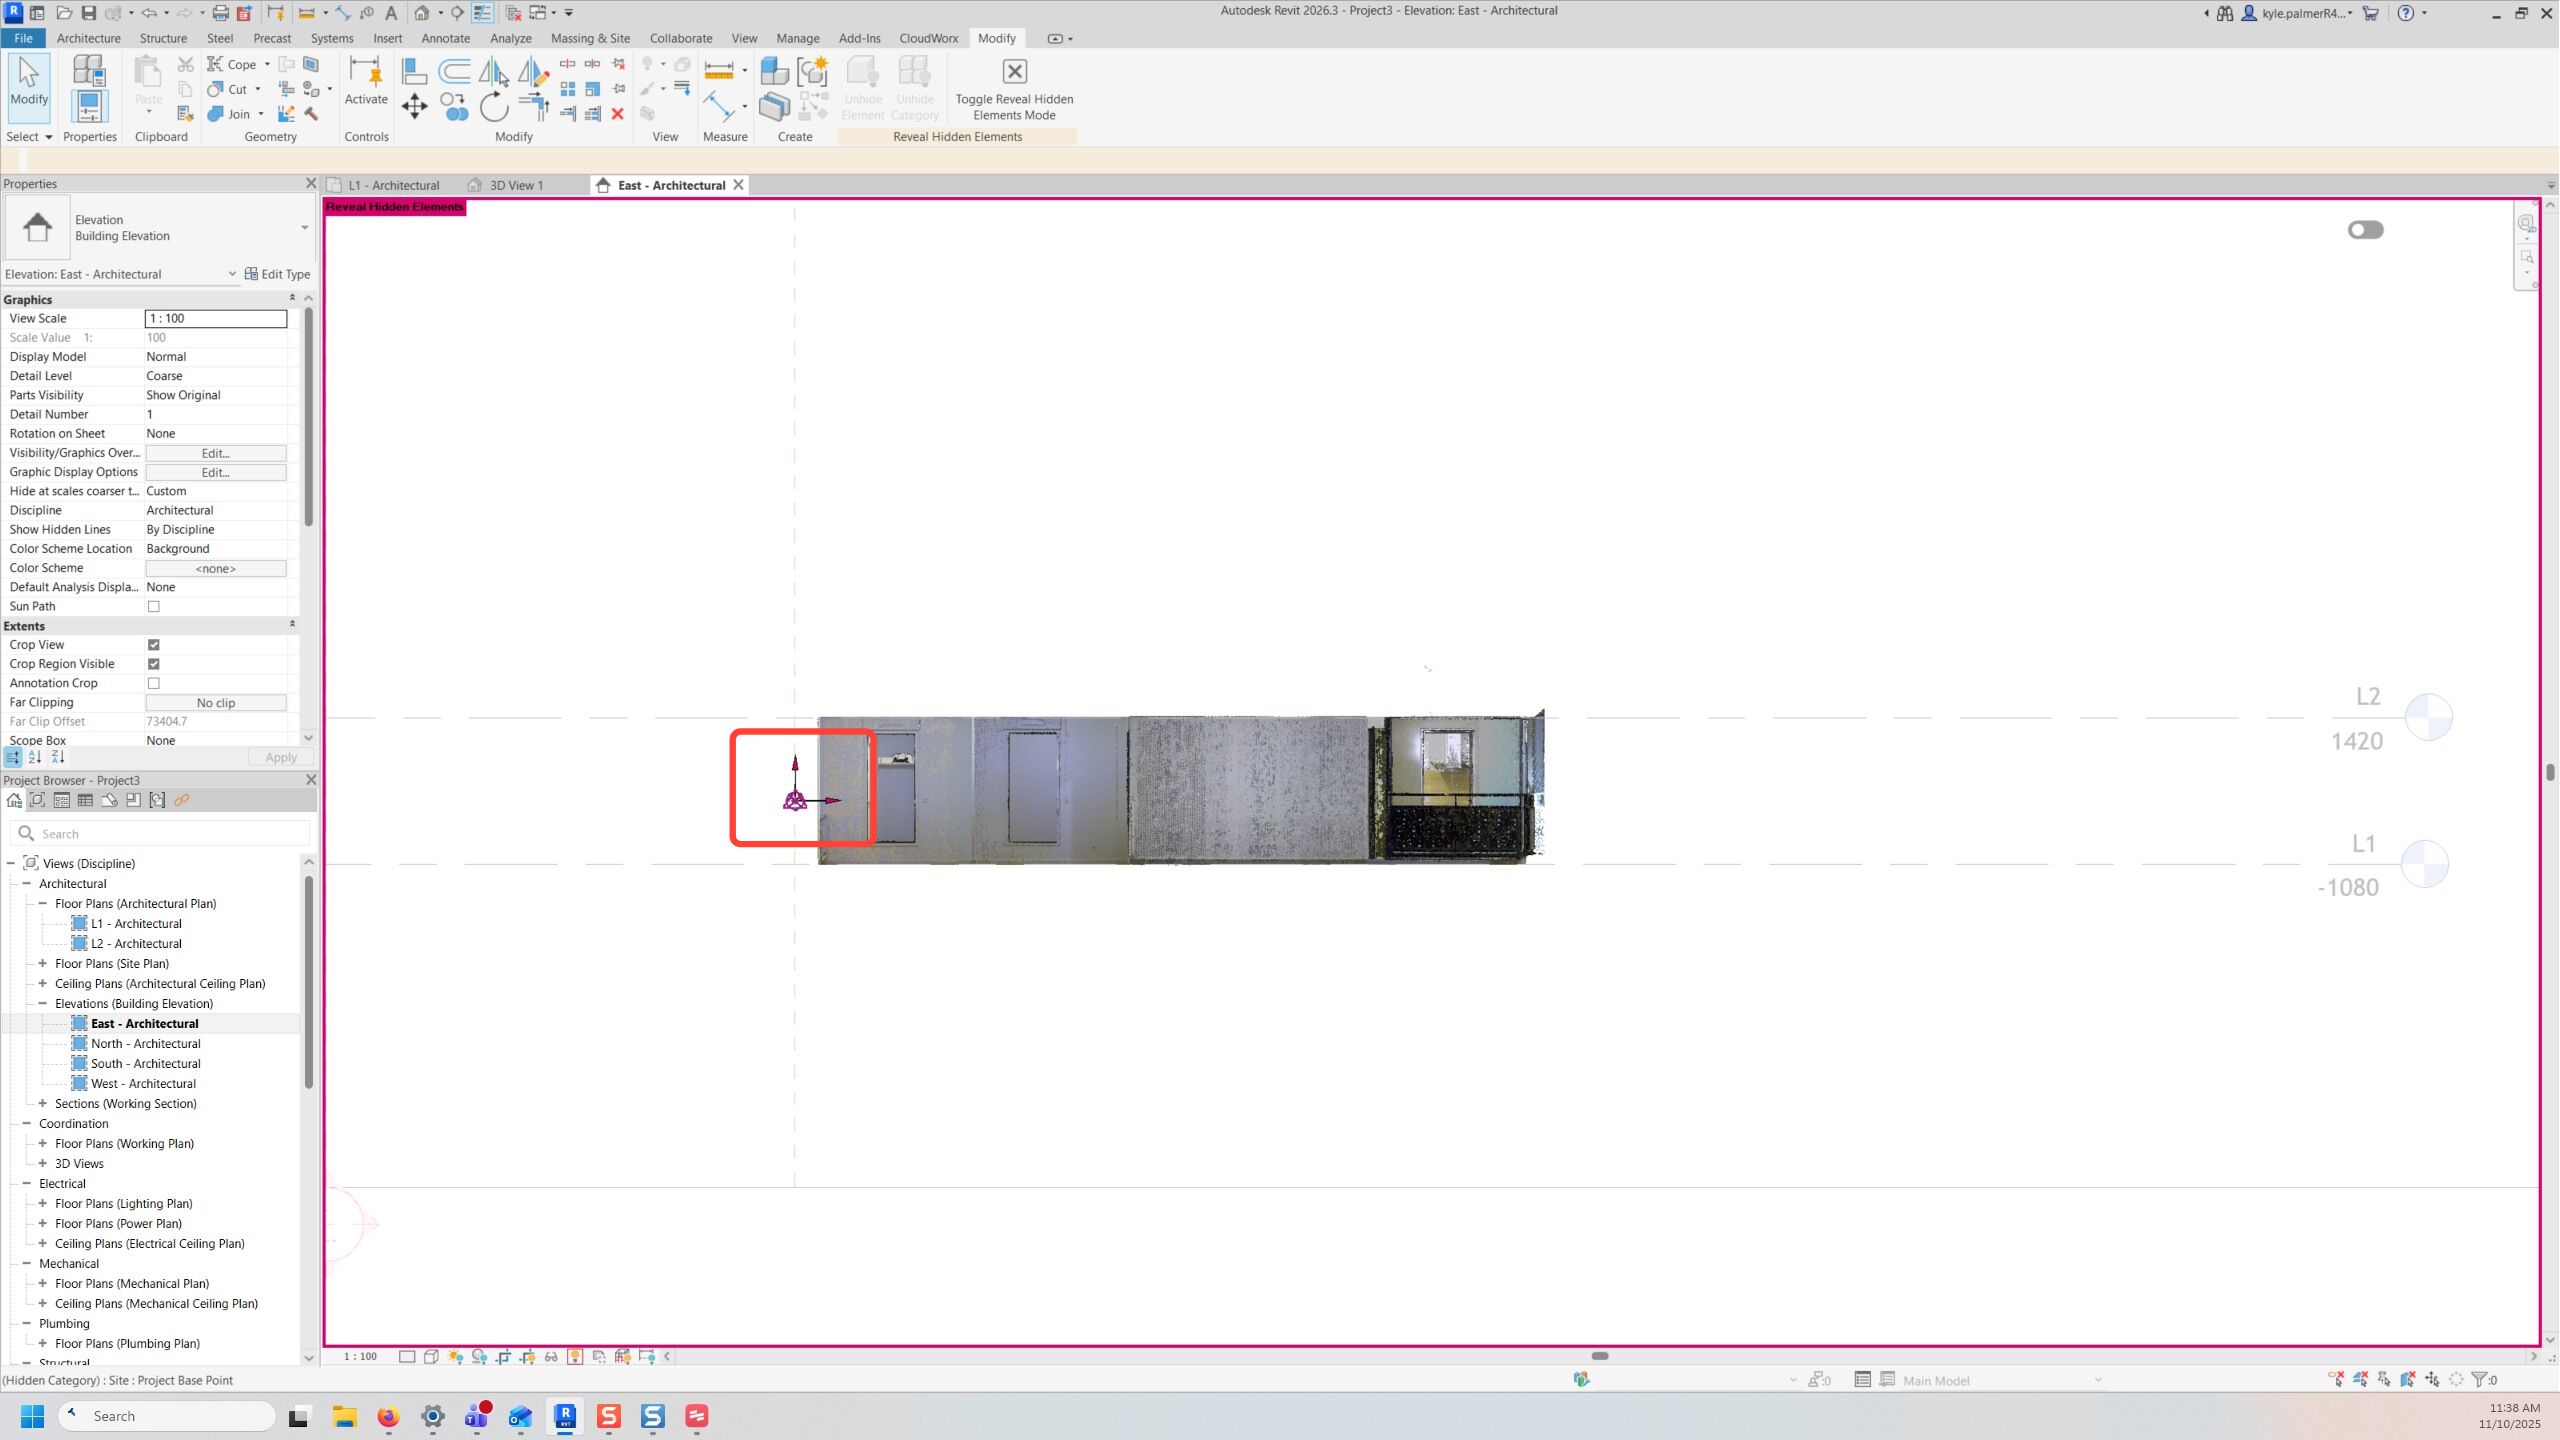
Task: Click the Rotate tool icon
Action: pyautogui.click(x=494, y=106)
